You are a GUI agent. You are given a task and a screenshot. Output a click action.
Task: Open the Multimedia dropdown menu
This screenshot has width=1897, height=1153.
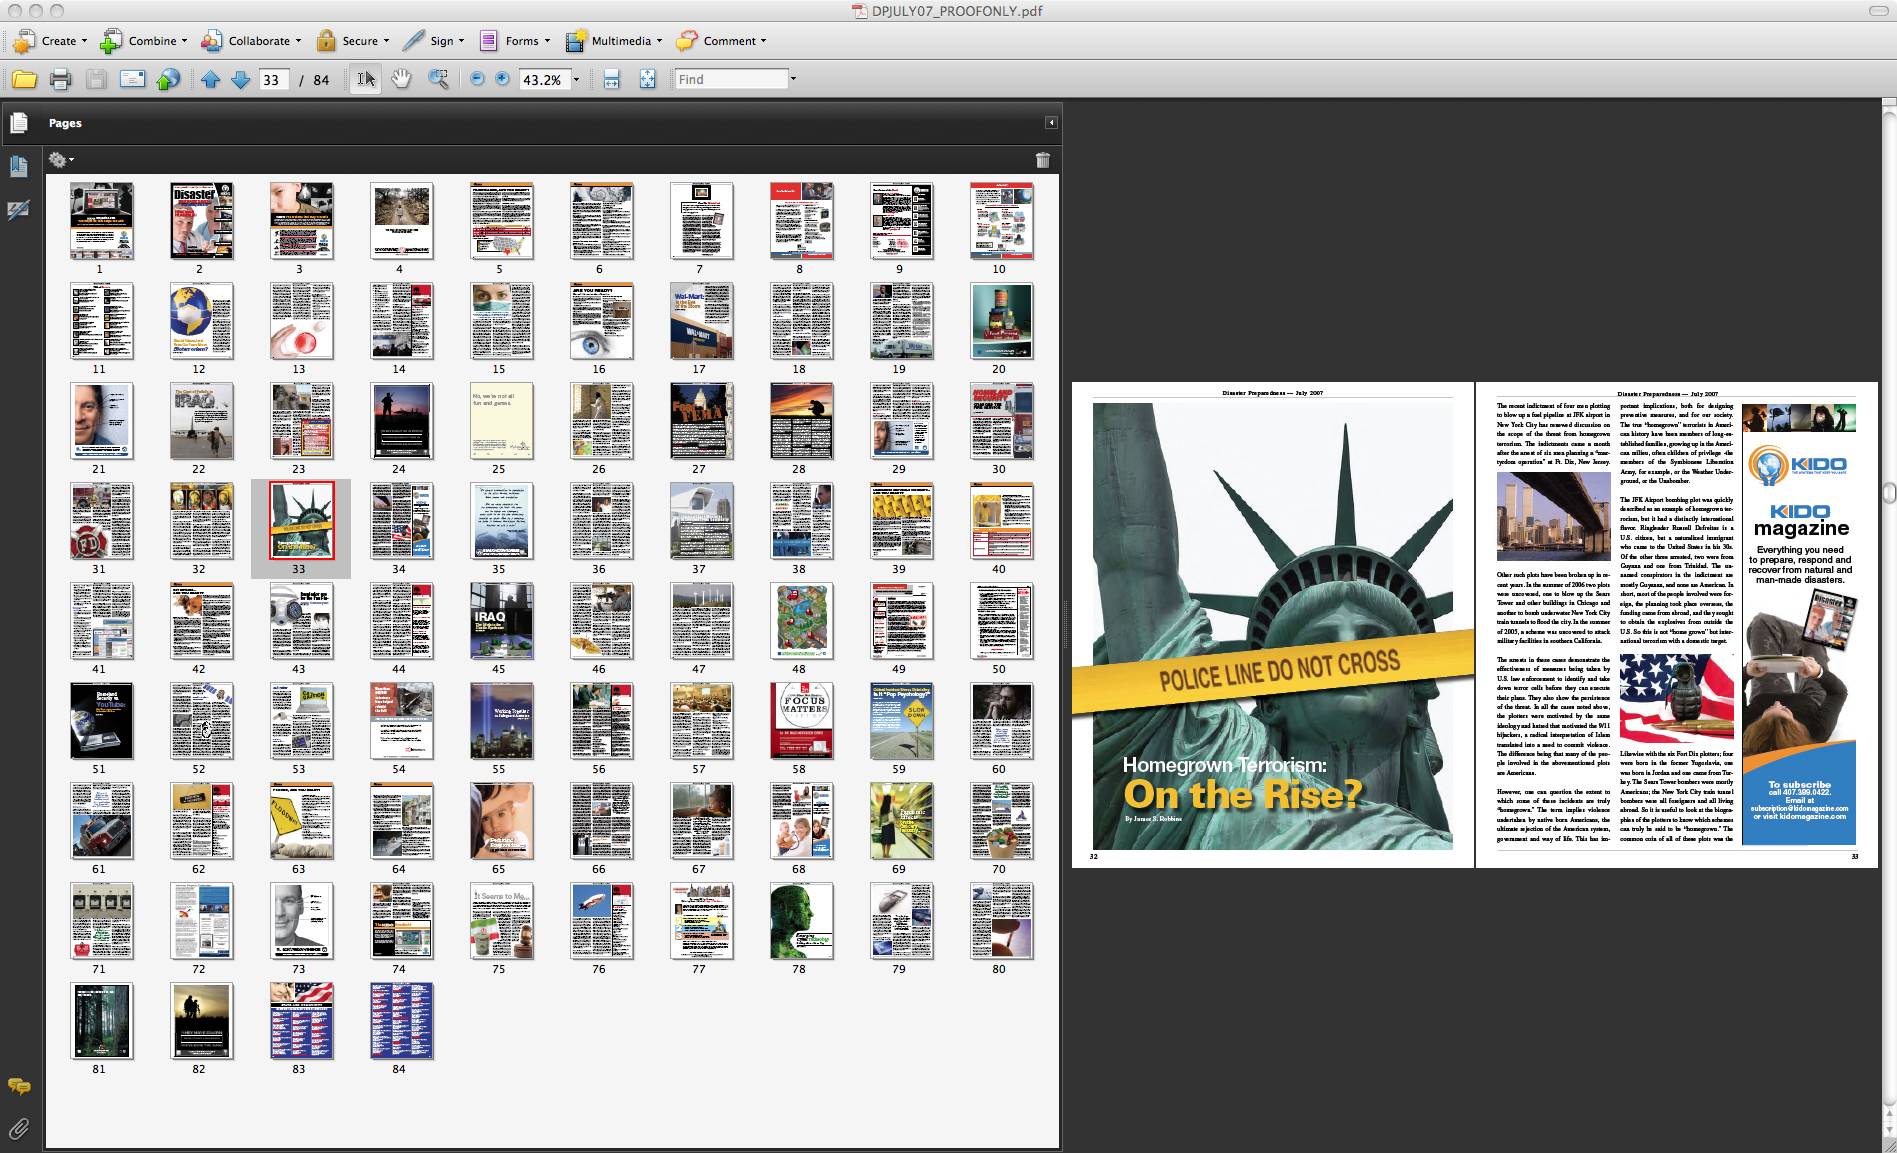pyautogui.click(x=613, y=41)
